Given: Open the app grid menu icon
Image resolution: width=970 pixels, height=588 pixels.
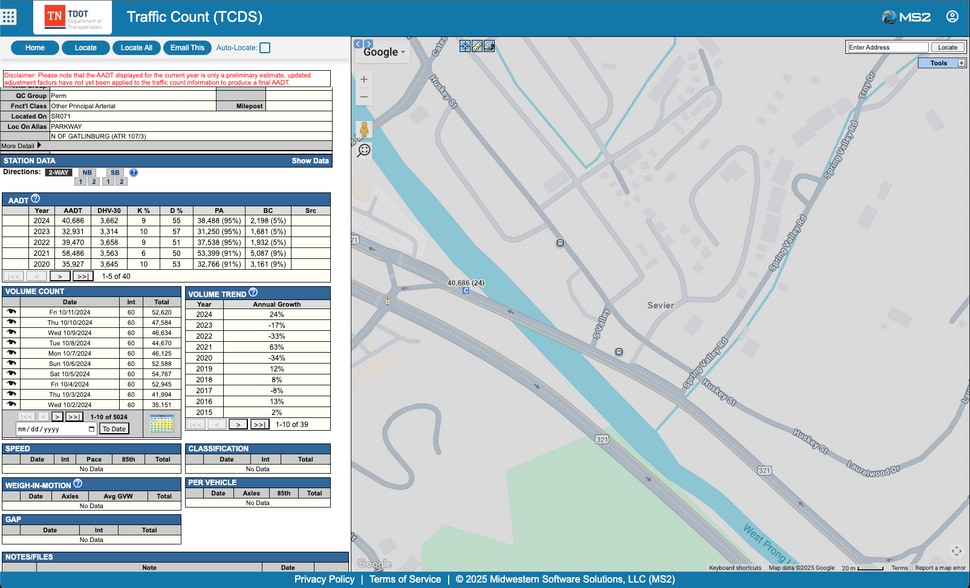Looking at the screenshot, I should [x=10, y=17].
